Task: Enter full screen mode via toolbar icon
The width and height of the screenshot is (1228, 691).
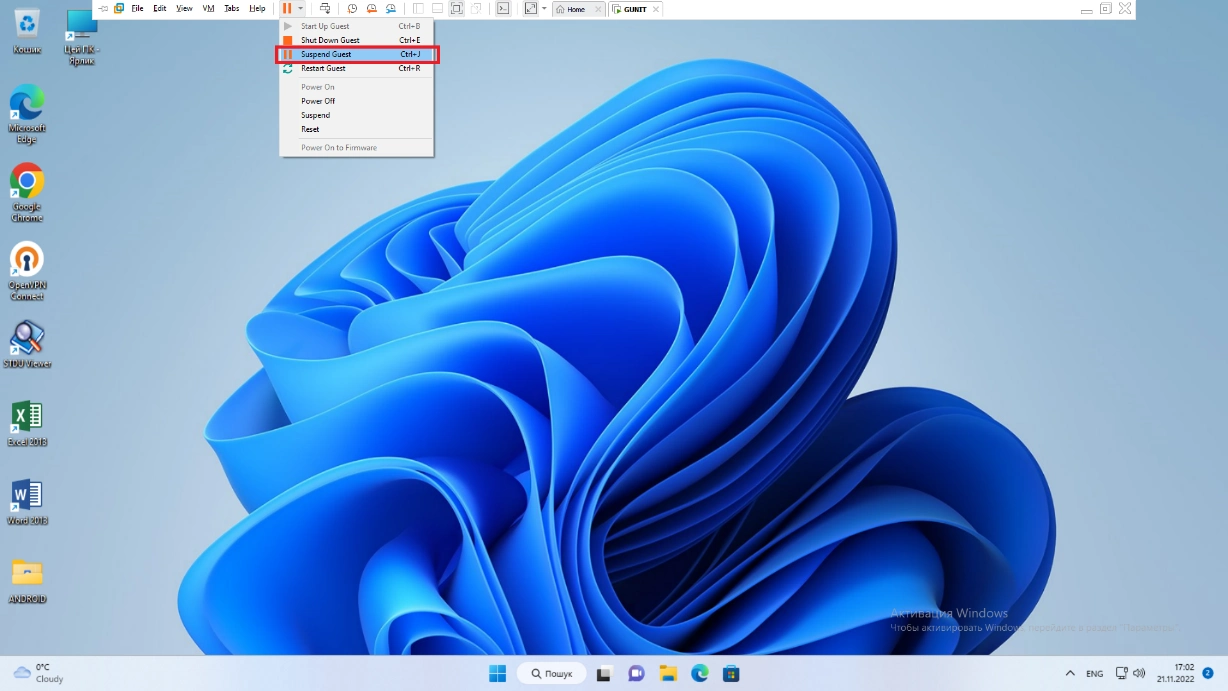Action: (x=456, y=9)
